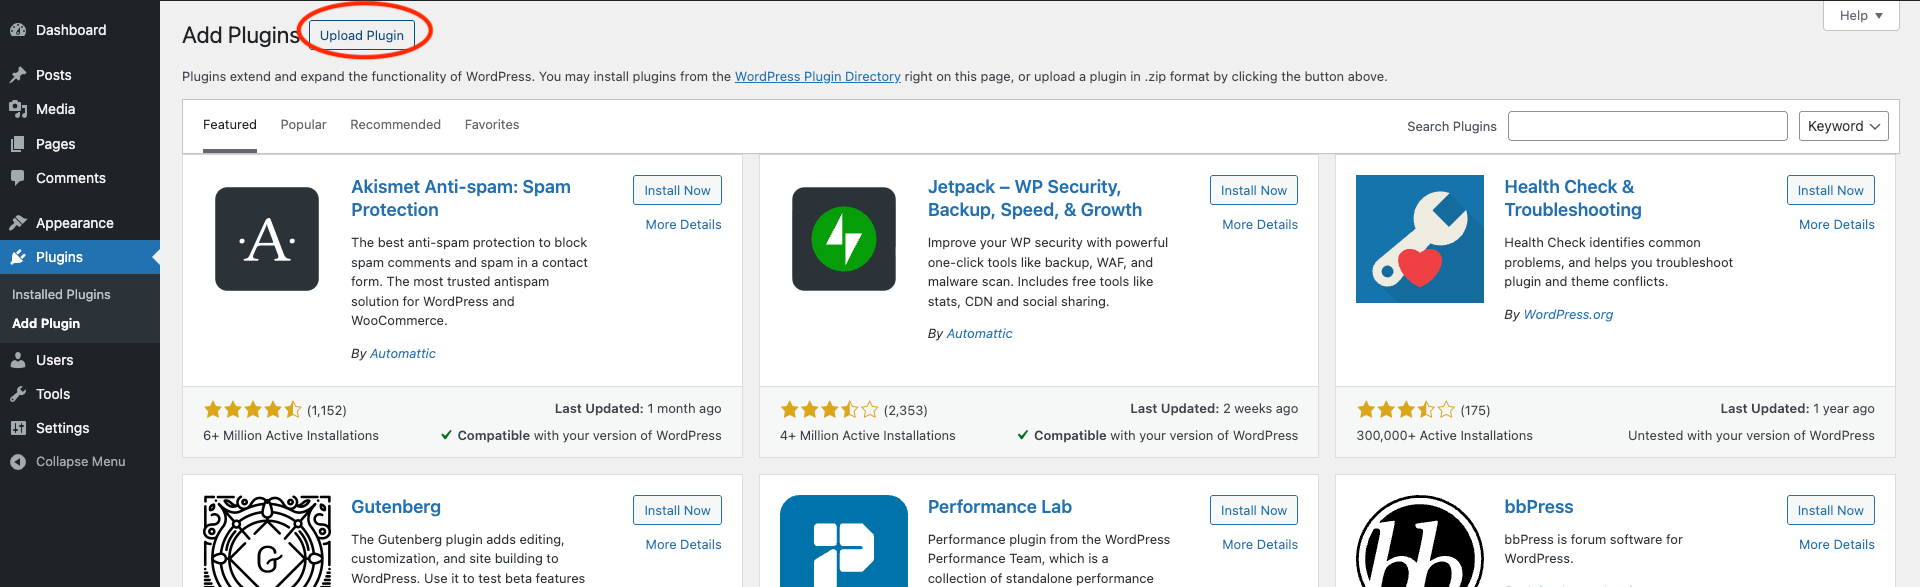Viewport: 1920px width, 587px height.
Task: Open the WordPress Plugin Directory link
Action: click(817, 77)
